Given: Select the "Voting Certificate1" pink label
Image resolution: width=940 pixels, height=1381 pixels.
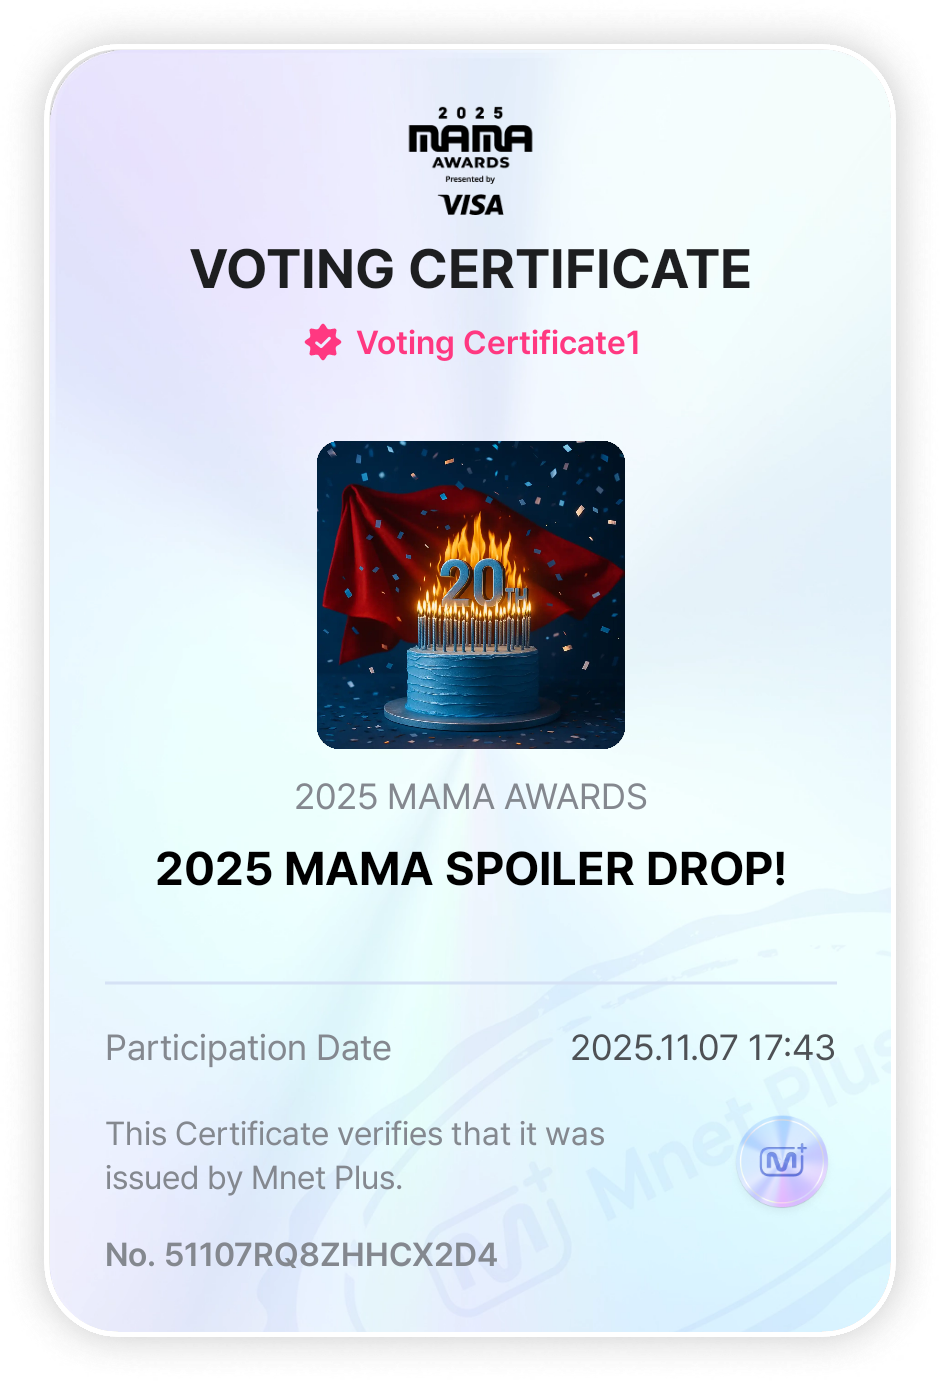Looking at the screenshot, I should [498, 343].
